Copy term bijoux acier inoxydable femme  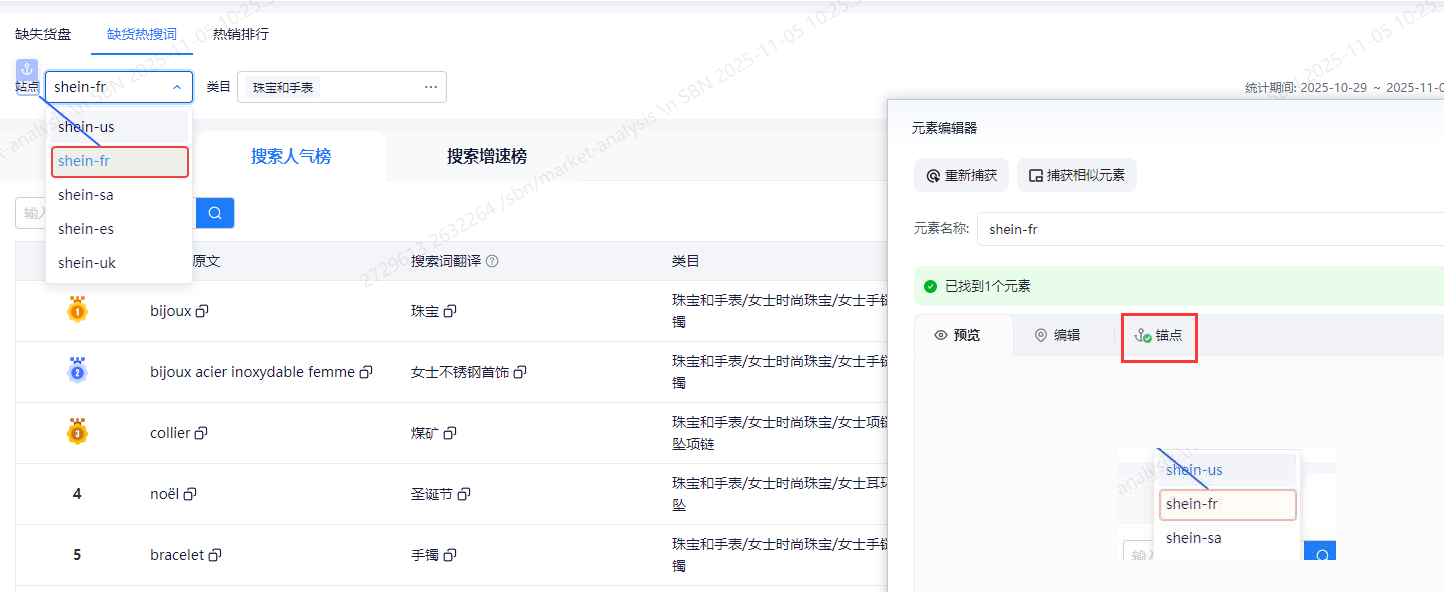pos(366,372)
